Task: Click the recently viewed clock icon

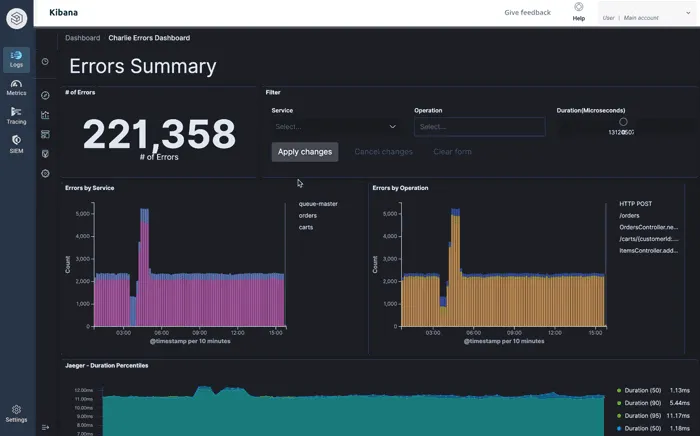Action: (x=45, y=62)
